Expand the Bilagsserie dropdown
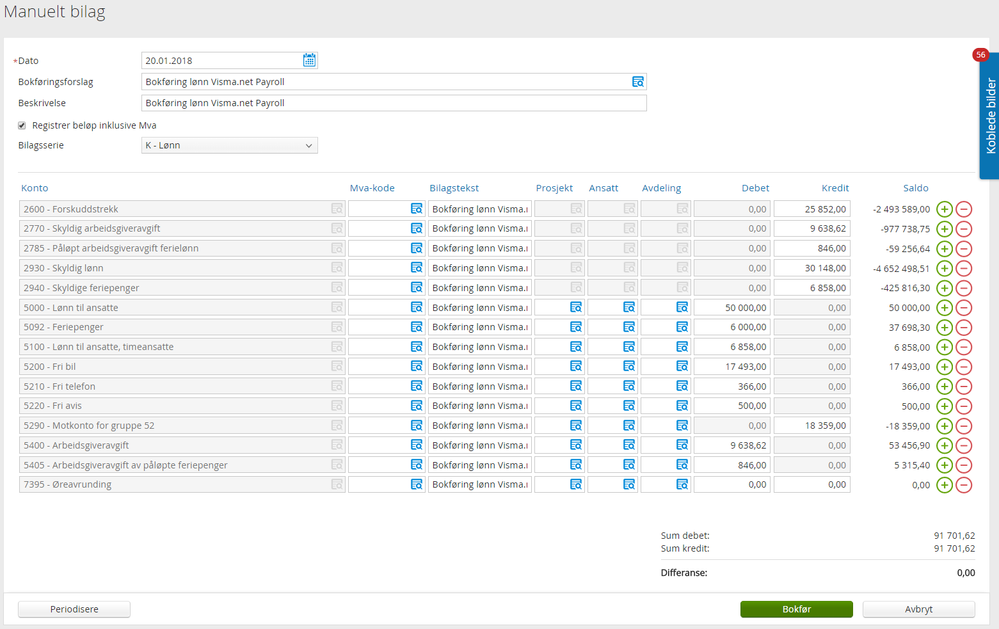The image size is (999, 629). coord(230,146)
